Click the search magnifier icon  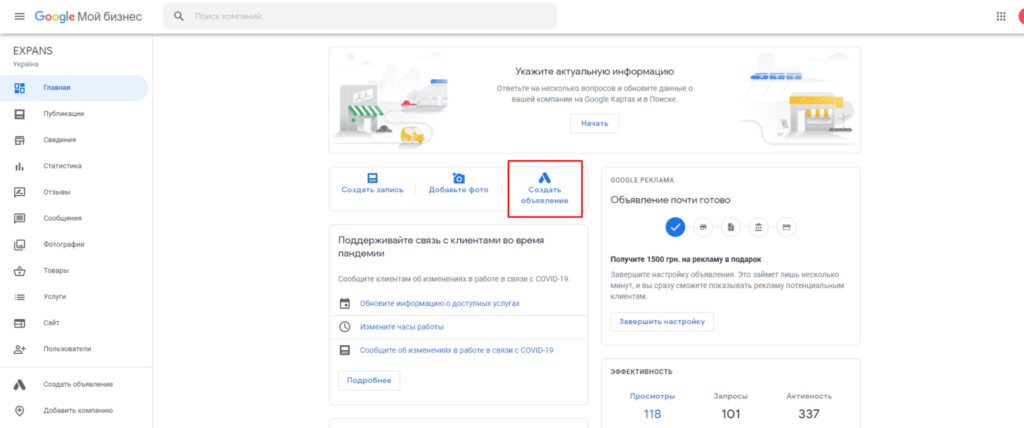[x=178, y=16]
